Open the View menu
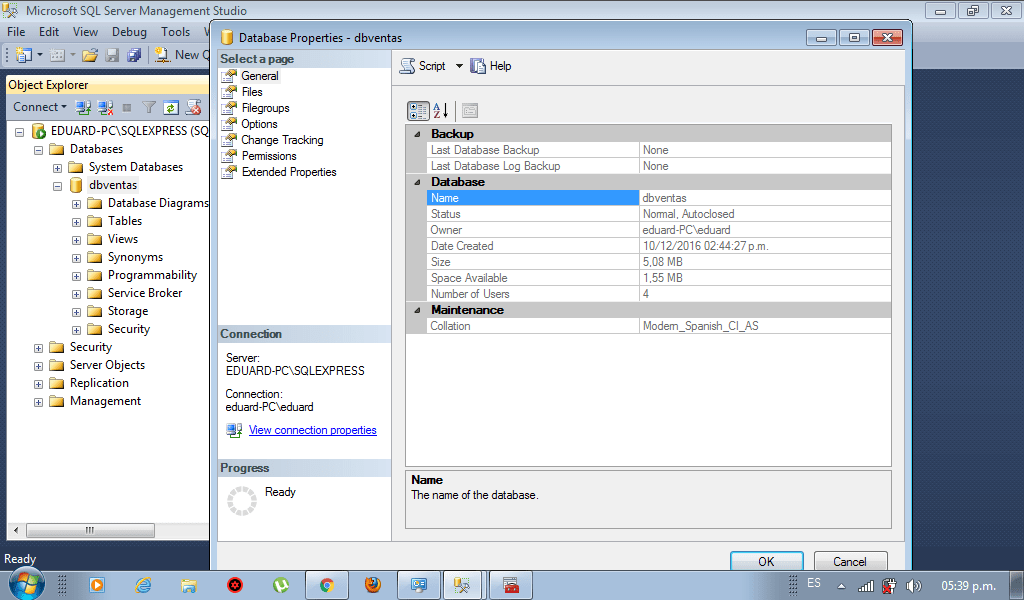This screenshot has width=1024, height=600. (x=86, y=31)
